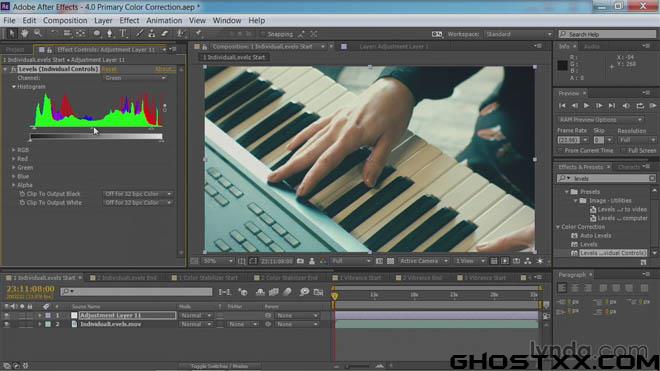Select Auto Levels in Effects & Presets

point(595,236)
